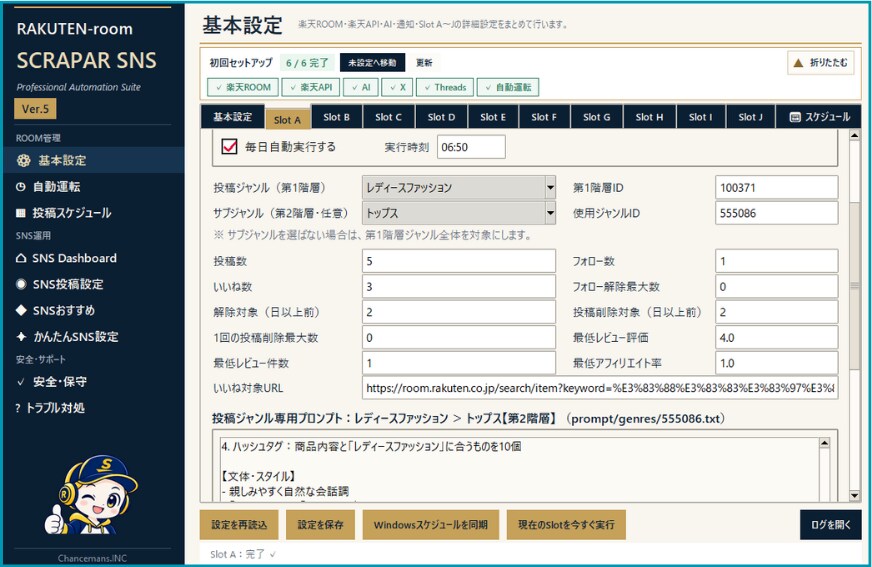The height and width of the screenshot is (567, 872).
Task: Click the question mark icon beside トラブル対処
Action: 18,408
